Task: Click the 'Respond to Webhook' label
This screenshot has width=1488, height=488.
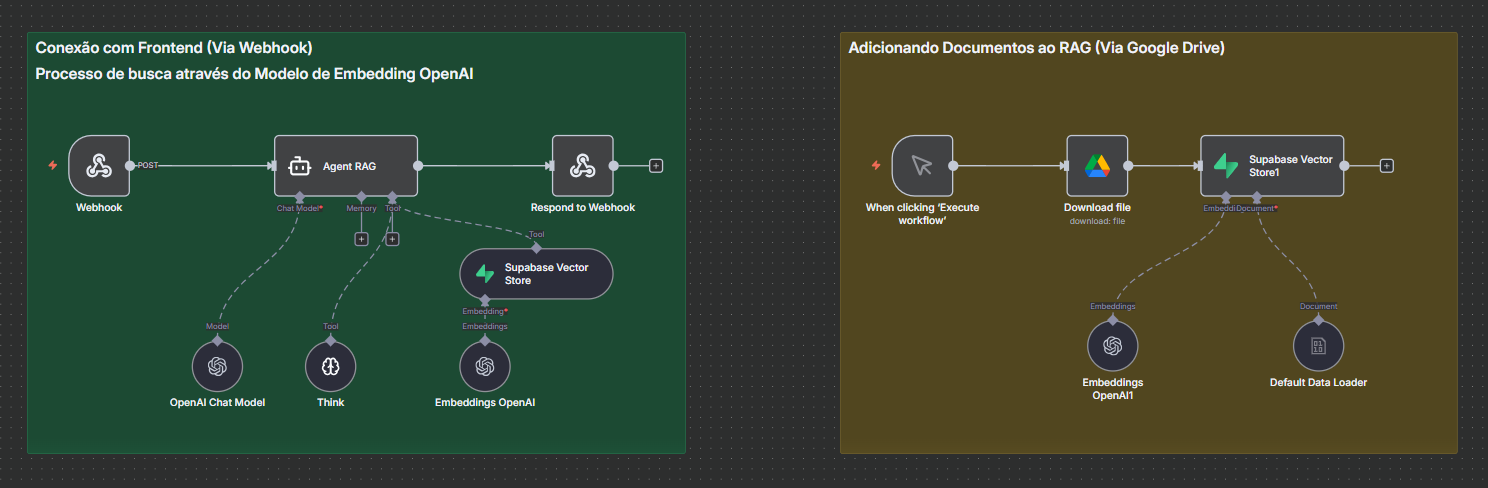Action: coord(583,208)
